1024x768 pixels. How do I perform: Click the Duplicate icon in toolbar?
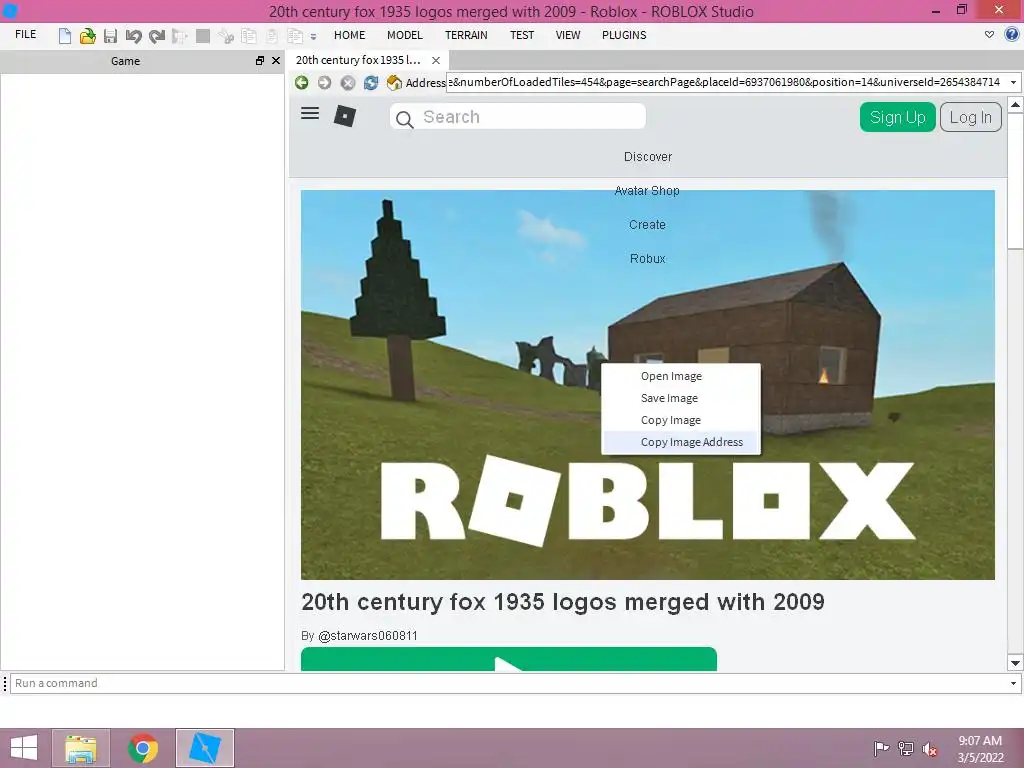(x=295, y=36)
